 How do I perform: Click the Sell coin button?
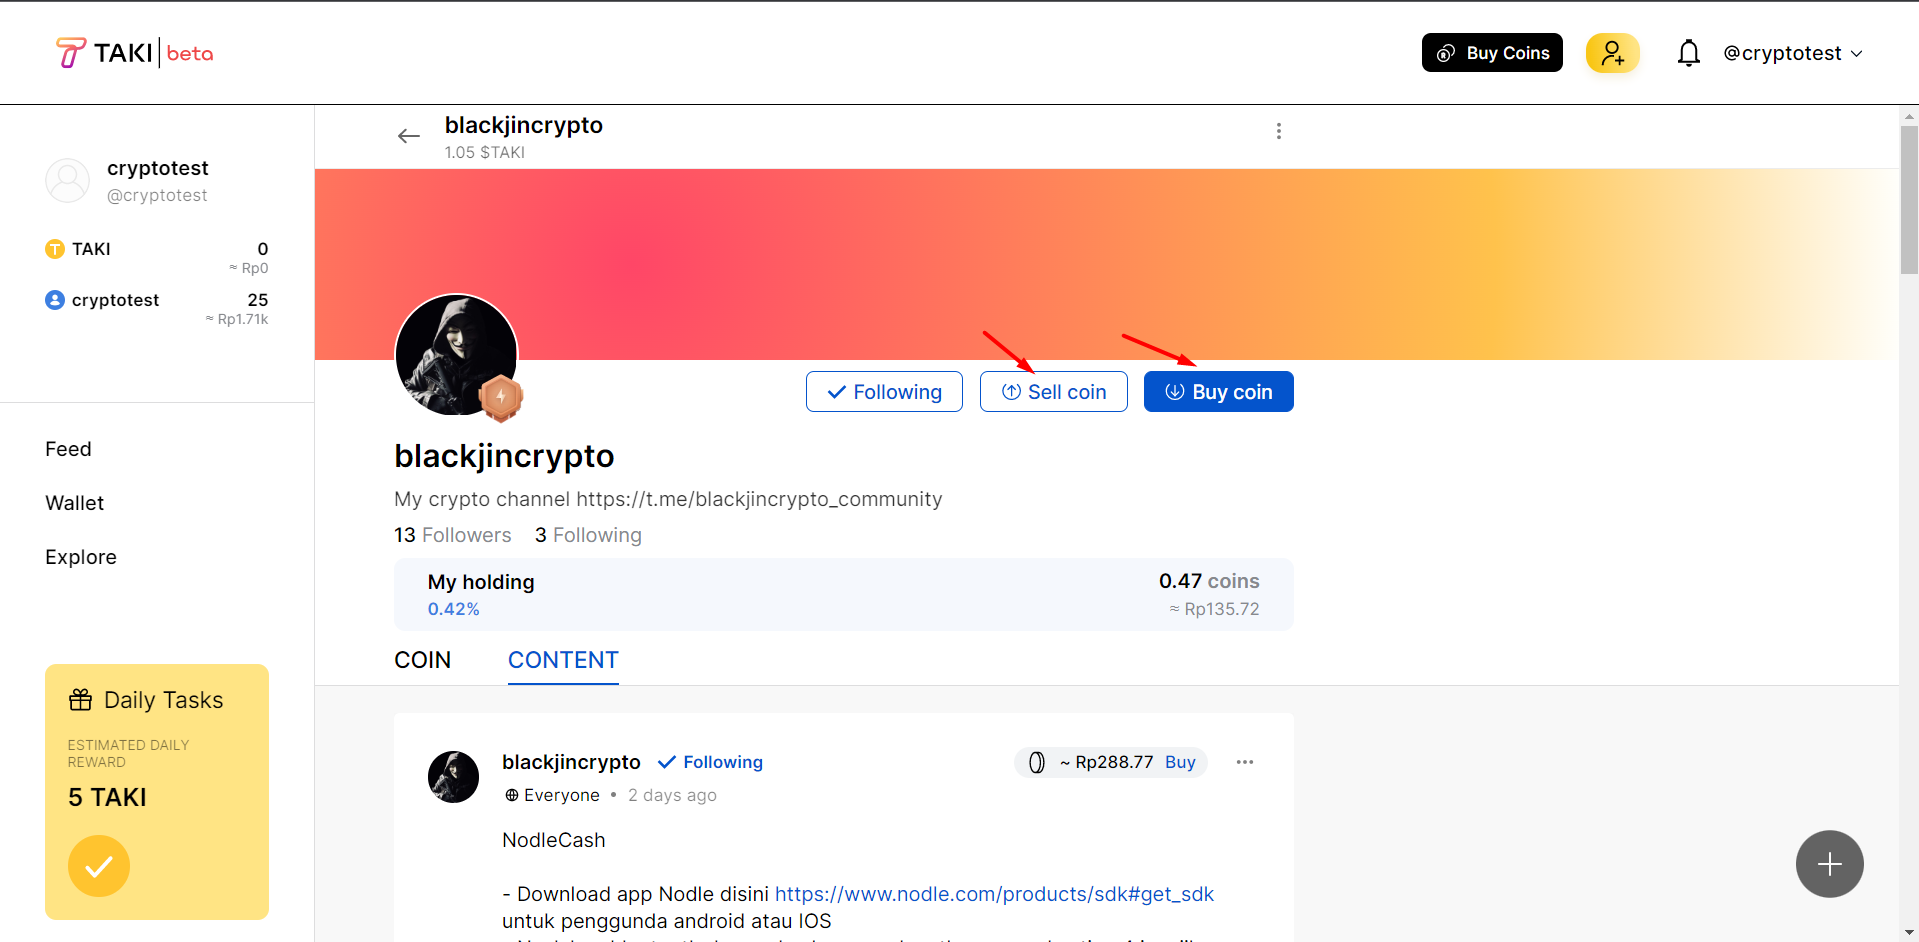[1054, 392]
